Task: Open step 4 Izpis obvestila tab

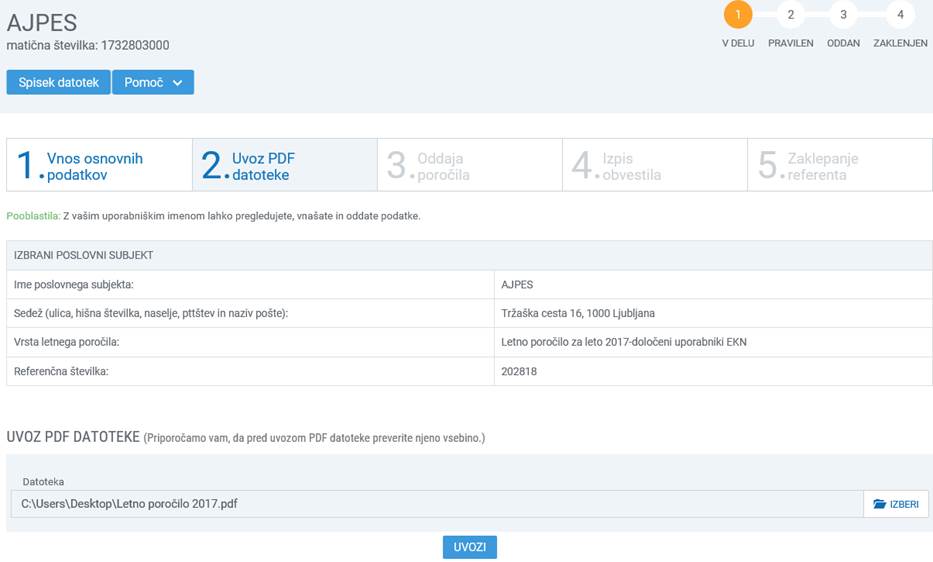Action: pyautogui.click(x=655, y=165)
